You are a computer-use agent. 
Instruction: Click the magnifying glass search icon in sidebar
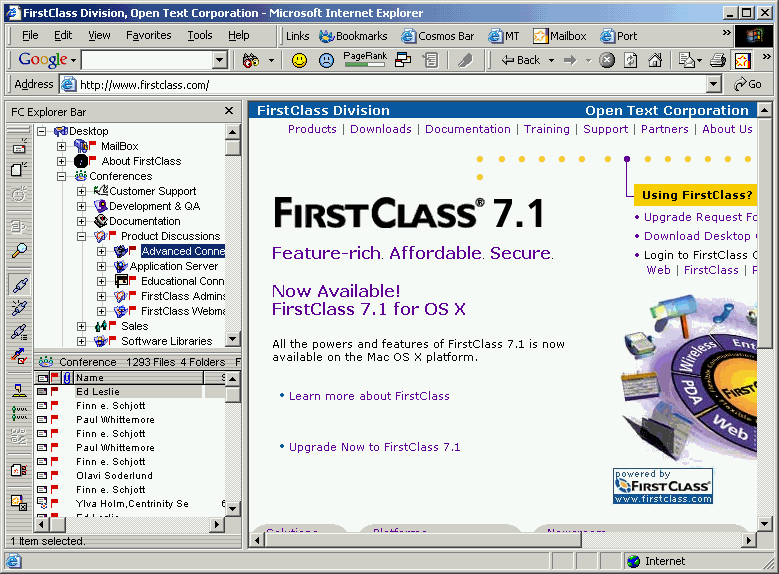(x=19, y=251)
